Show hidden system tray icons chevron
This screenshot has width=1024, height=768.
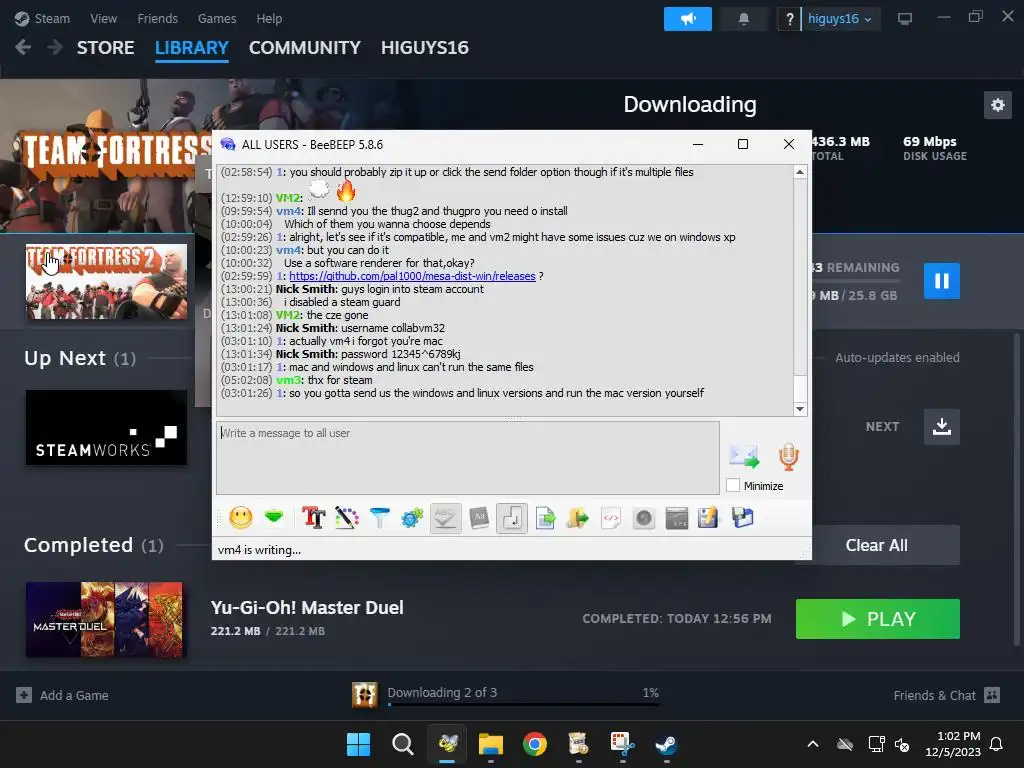coord(812,744)
